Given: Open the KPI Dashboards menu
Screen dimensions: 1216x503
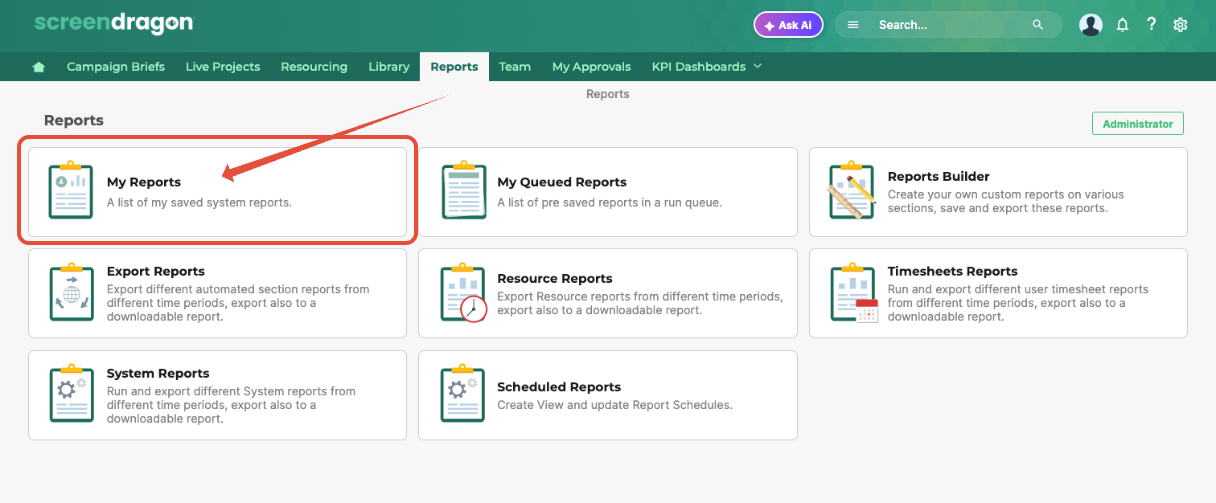Looking at the screenshot, I should click(699, 67).
